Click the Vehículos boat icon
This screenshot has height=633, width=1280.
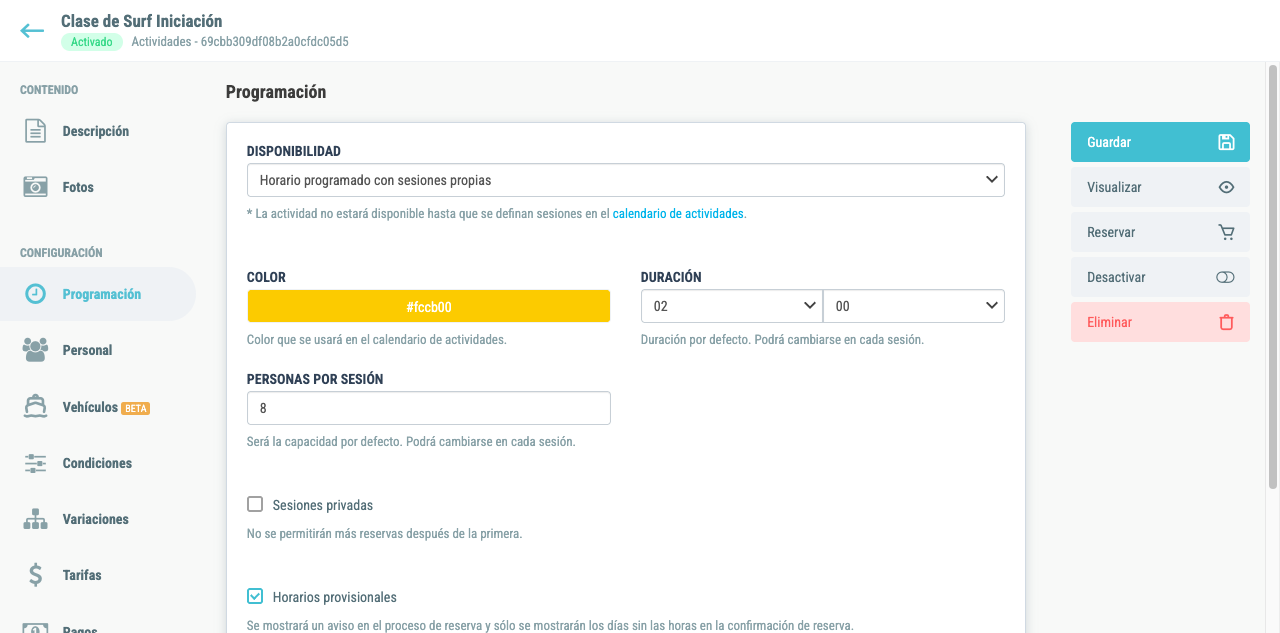(36, 407)
